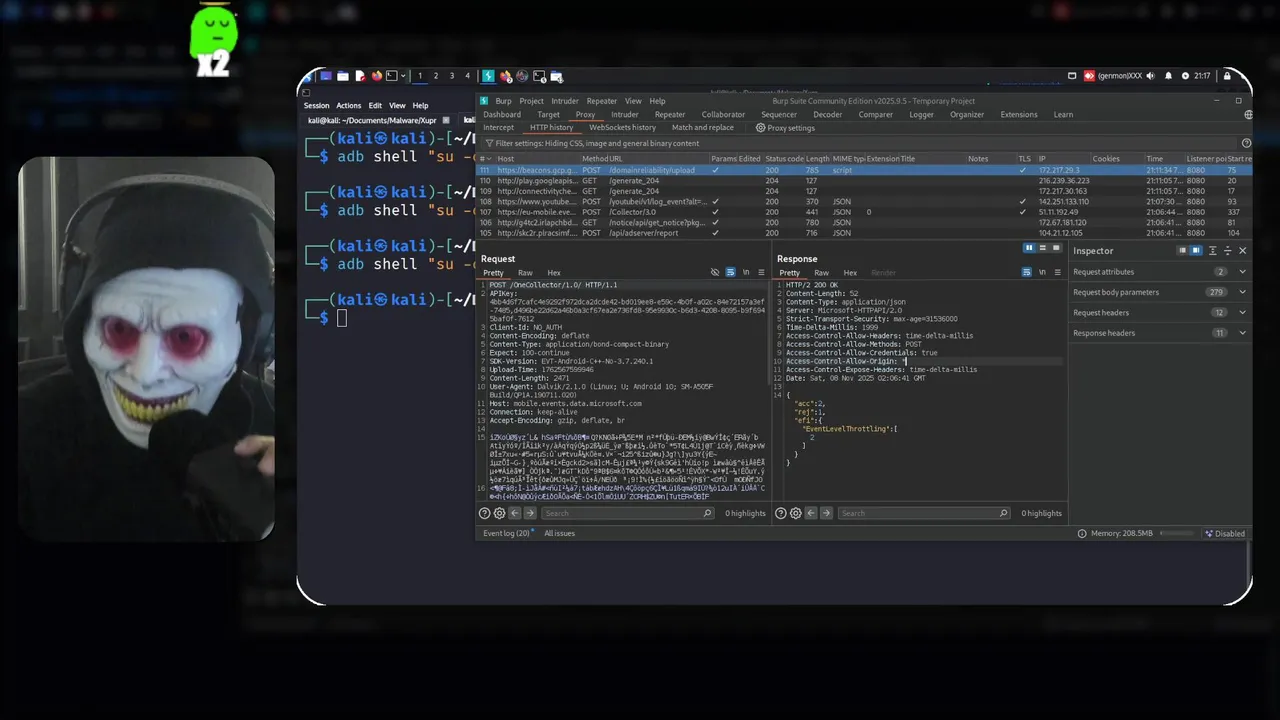Switch to the Dashboard tab

coord(502,114)
